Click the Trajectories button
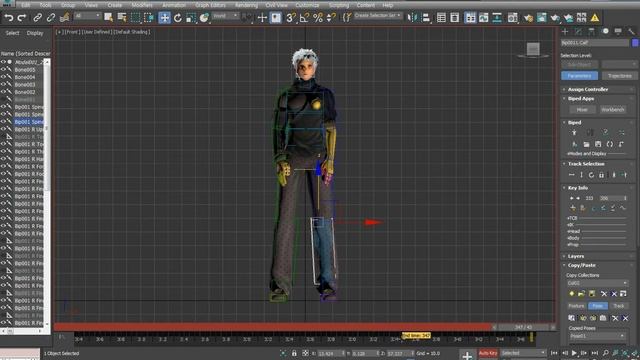Image resolution: width=640 pixels, height=360 pixels. point(619,76)
